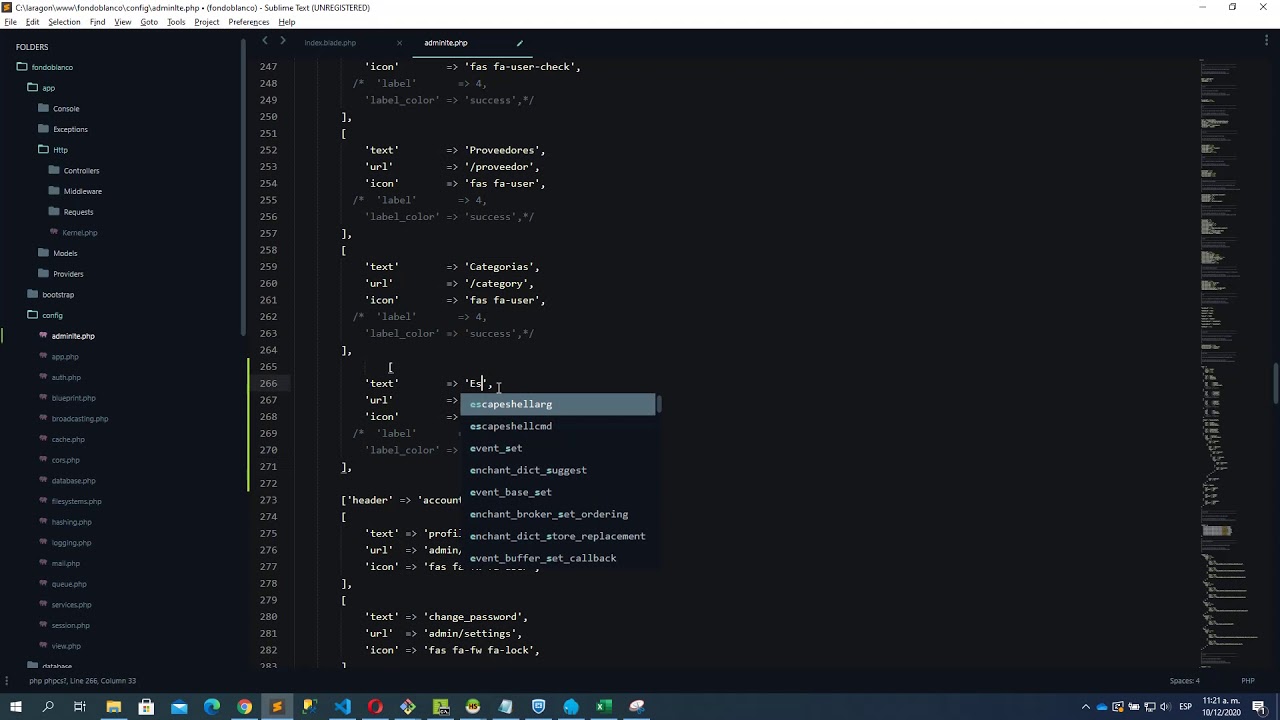Open Excel from taskbar
The image size is (1280, 720).
point(604,707)
